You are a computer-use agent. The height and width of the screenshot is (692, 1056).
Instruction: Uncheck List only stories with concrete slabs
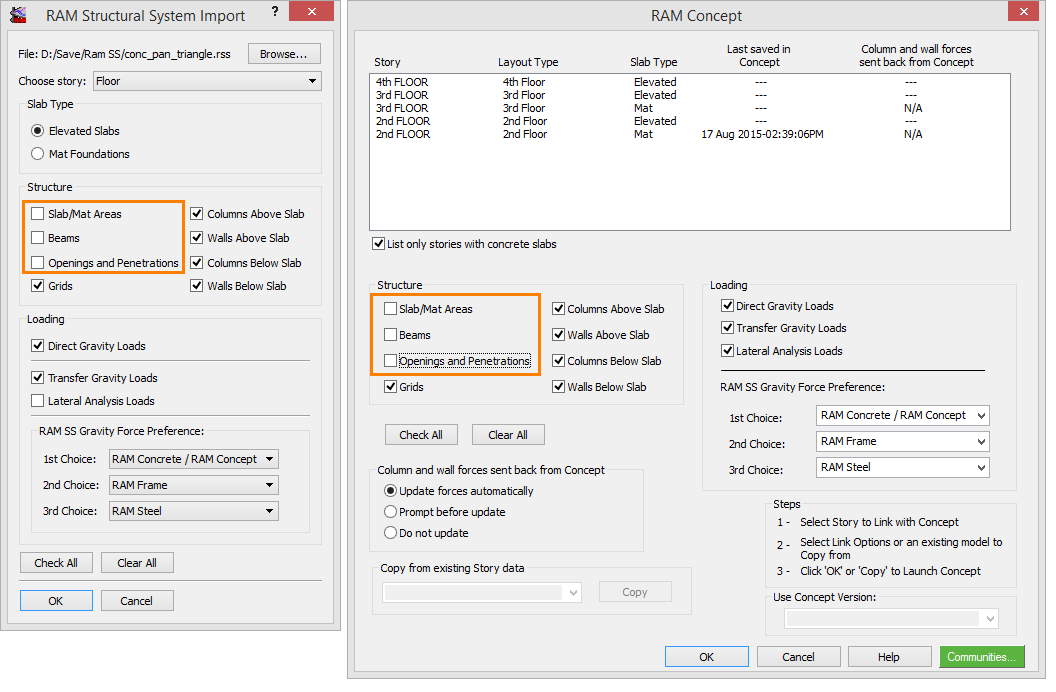(x=379, y=244)
